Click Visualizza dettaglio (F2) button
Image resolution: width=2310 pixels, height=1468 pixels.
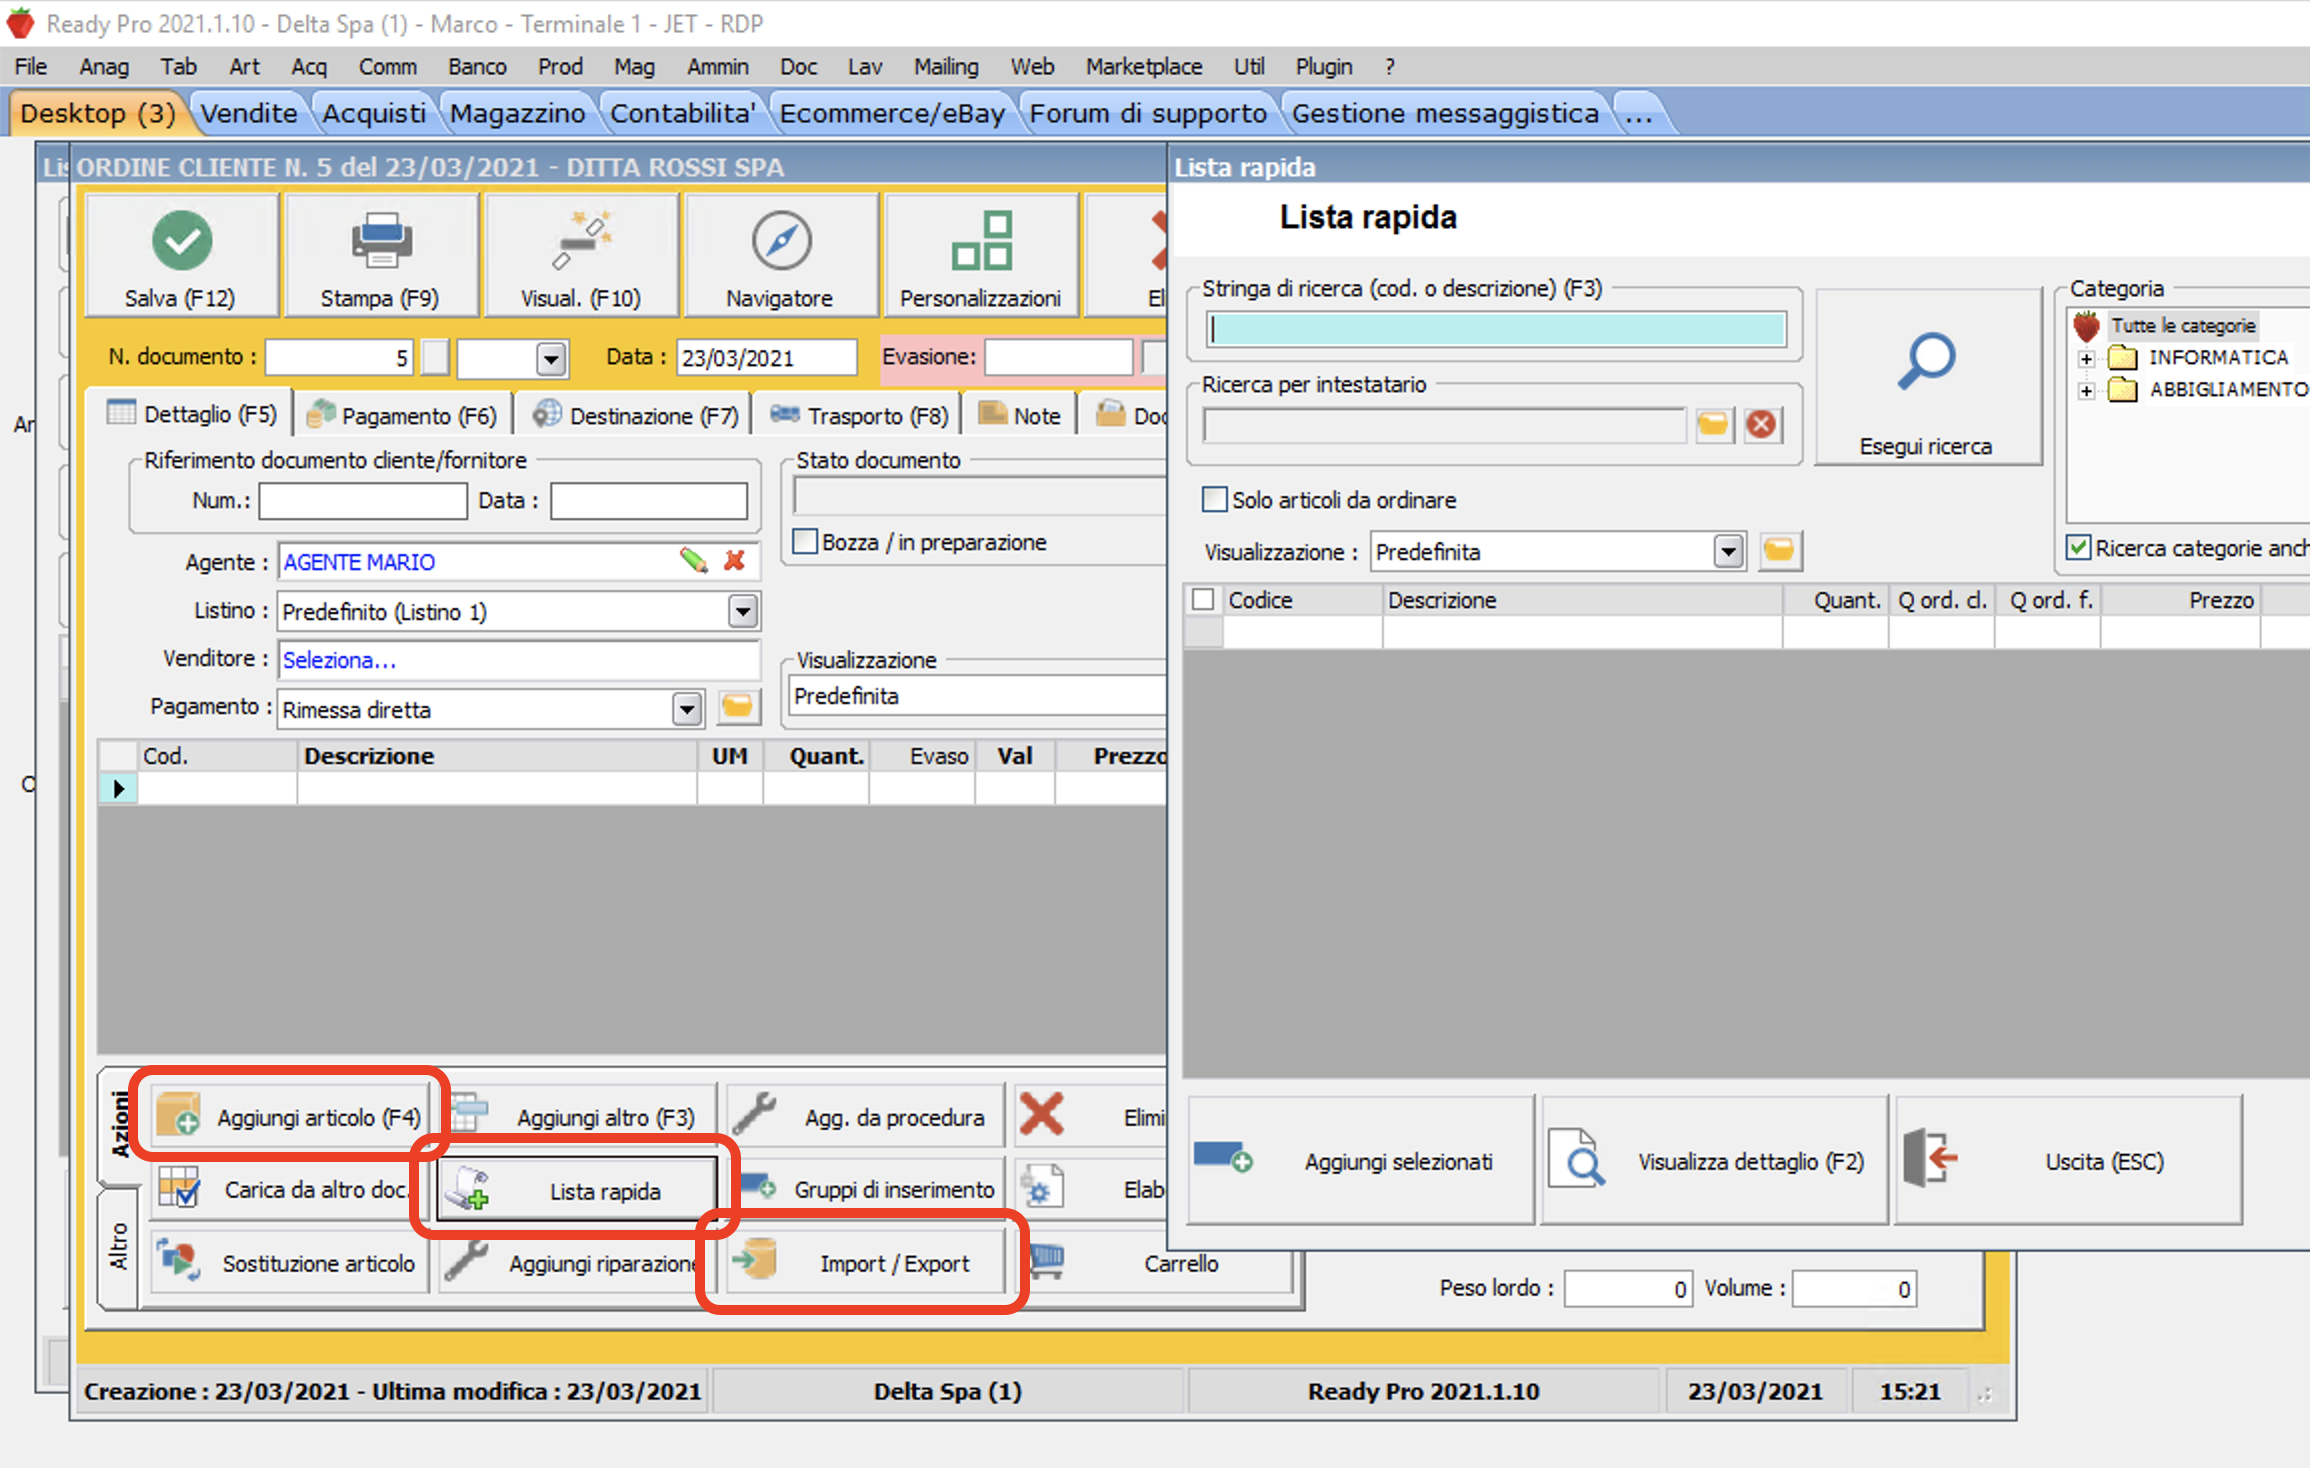[1714, 1160]
